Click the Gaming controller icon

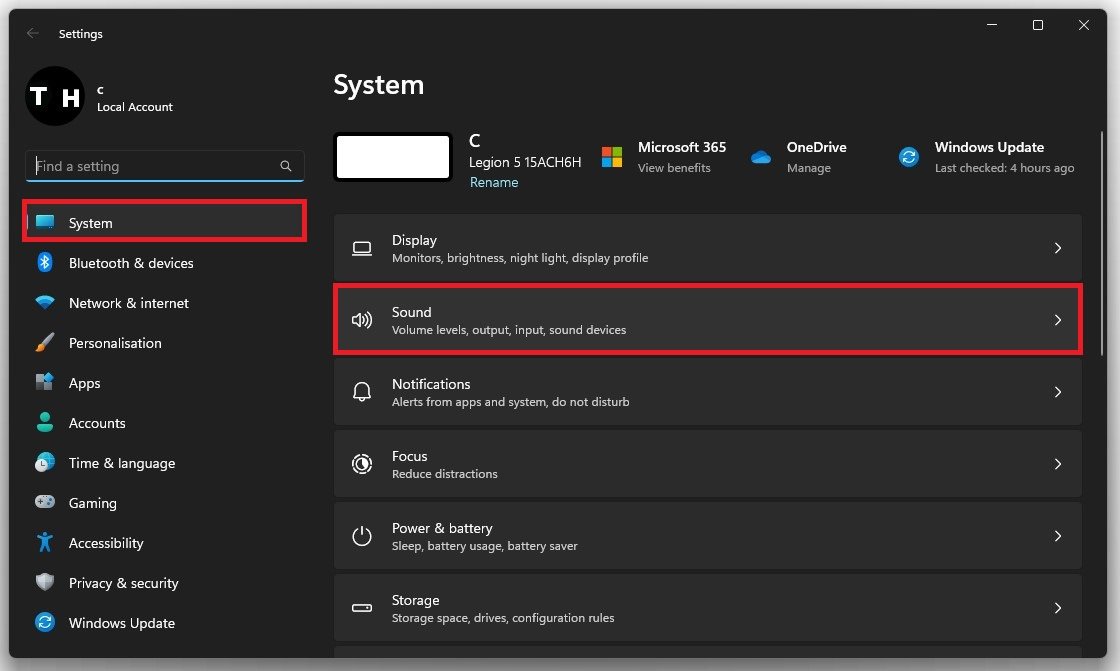click(x=45, y=503)
